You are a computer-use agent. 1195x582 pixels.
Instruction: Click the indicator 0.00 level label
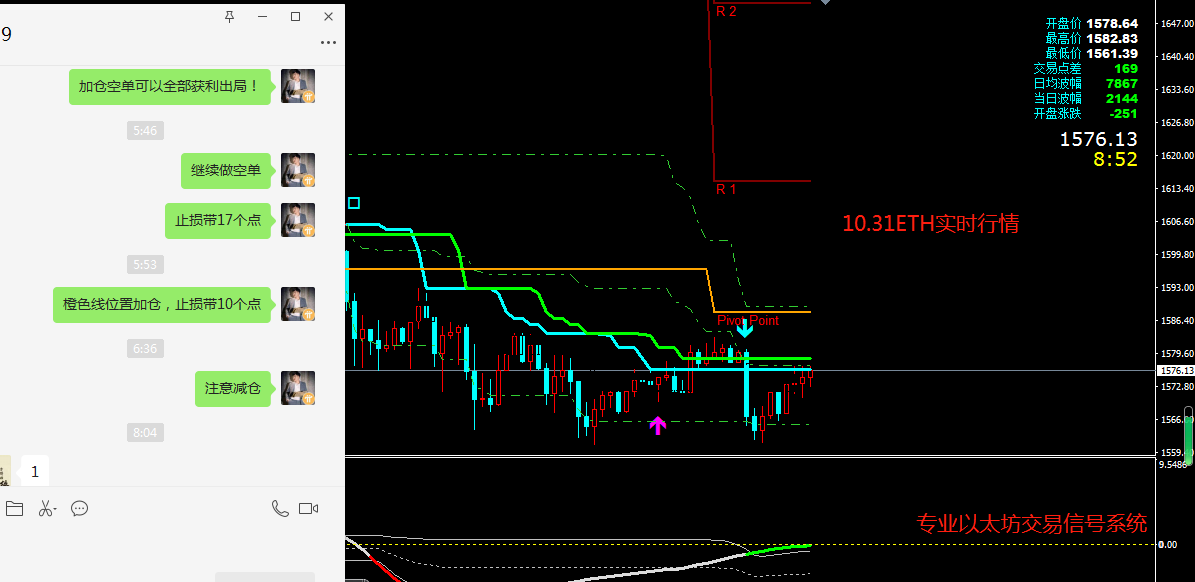click(1167, 545)
